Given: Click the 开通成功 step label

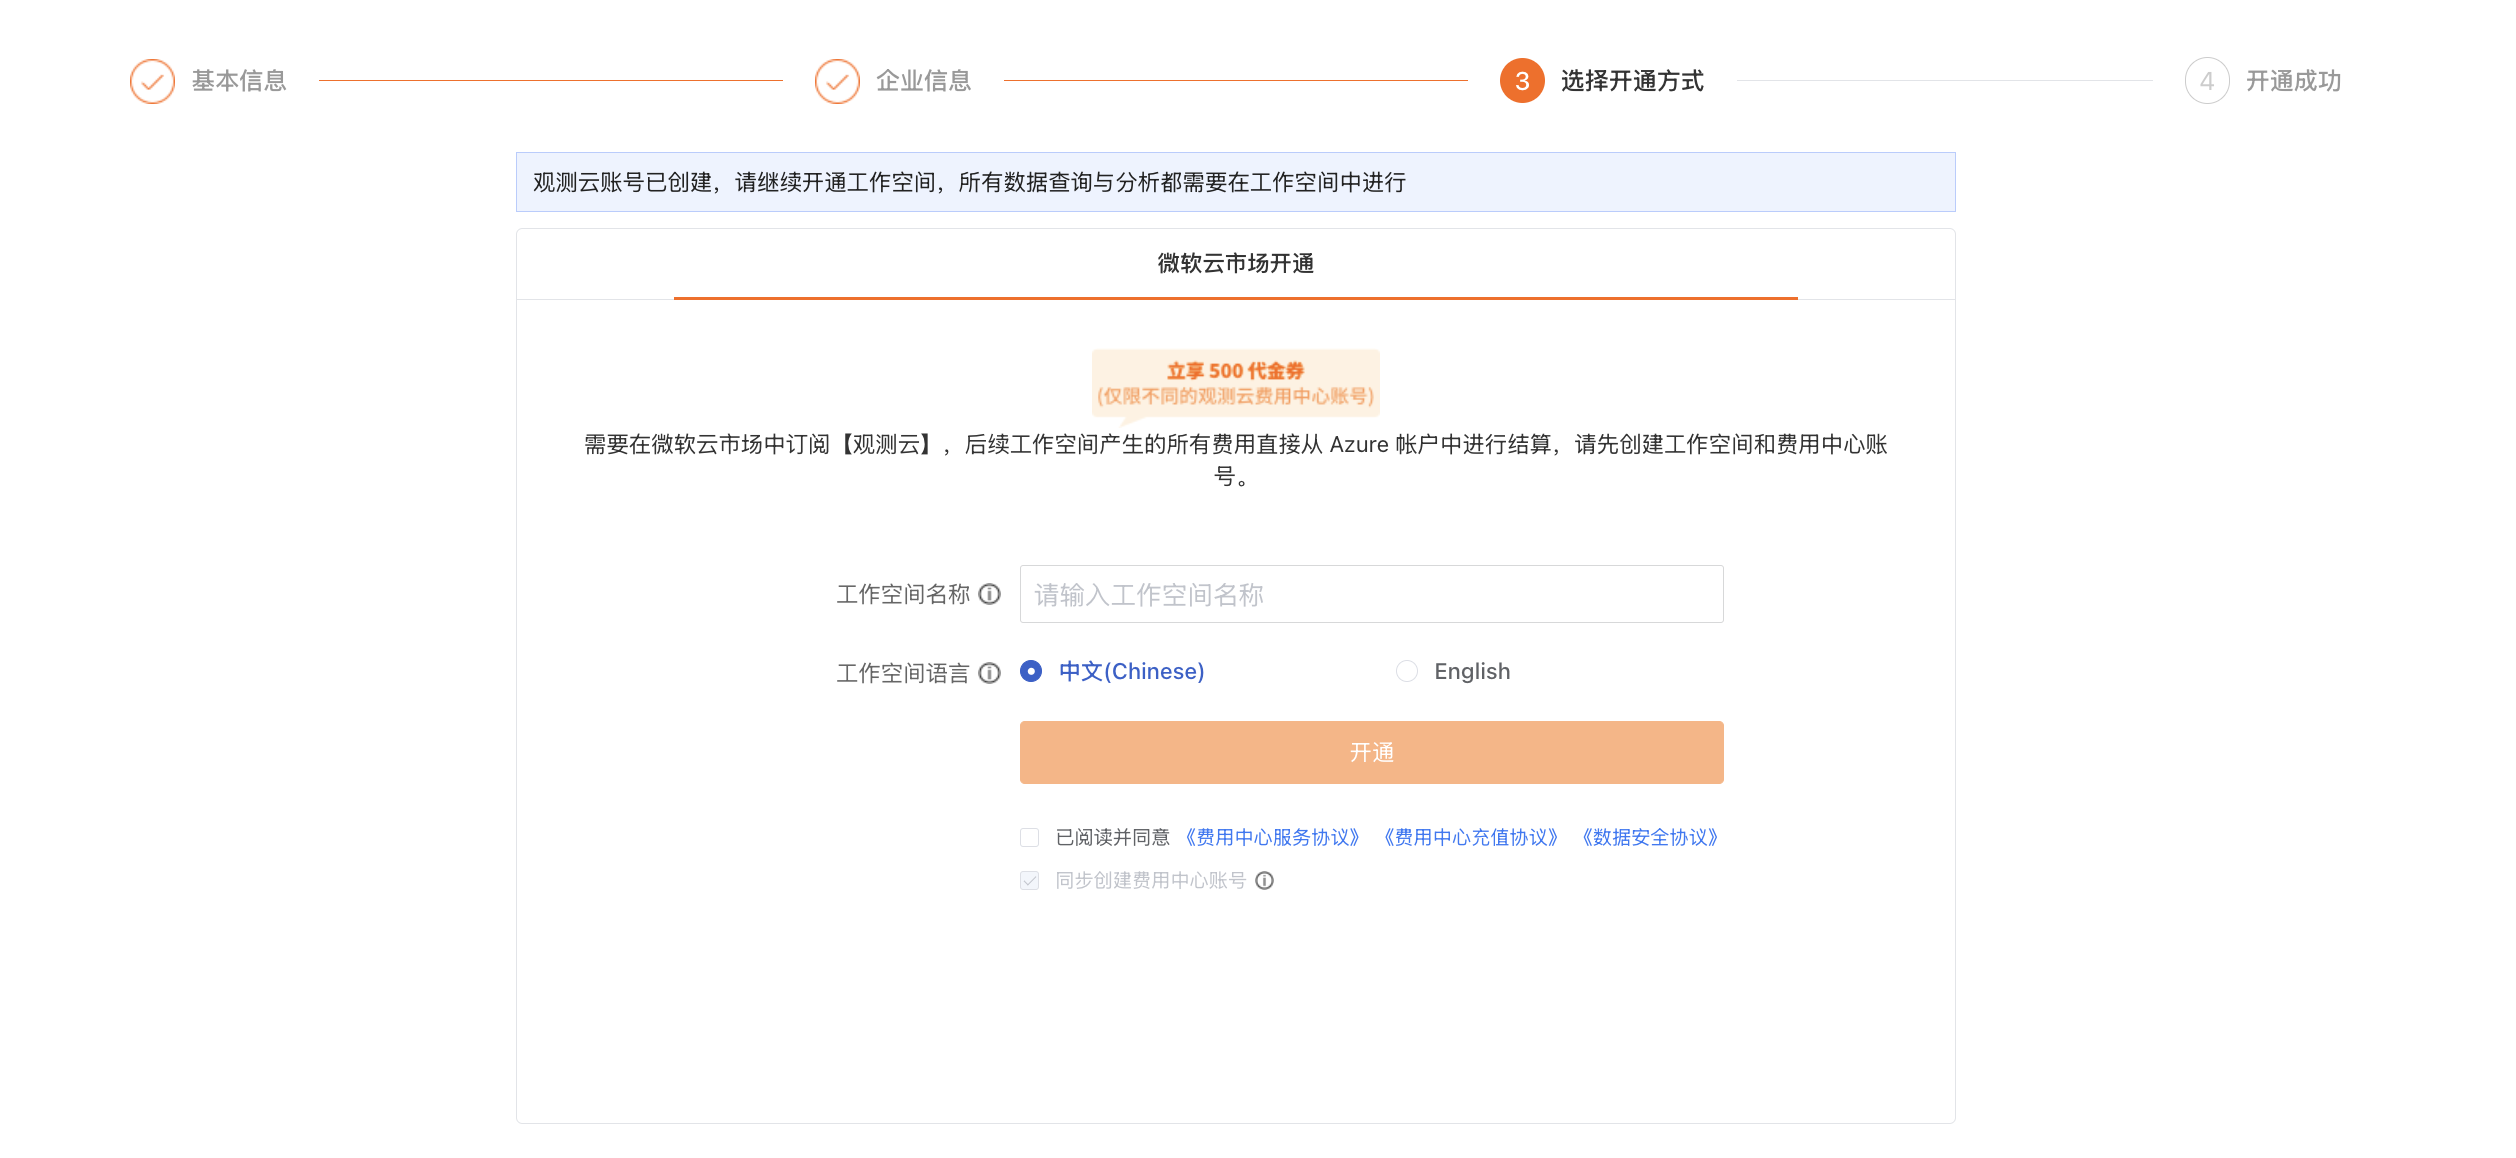Looking at the screenshot, I should pos(2294,81).
